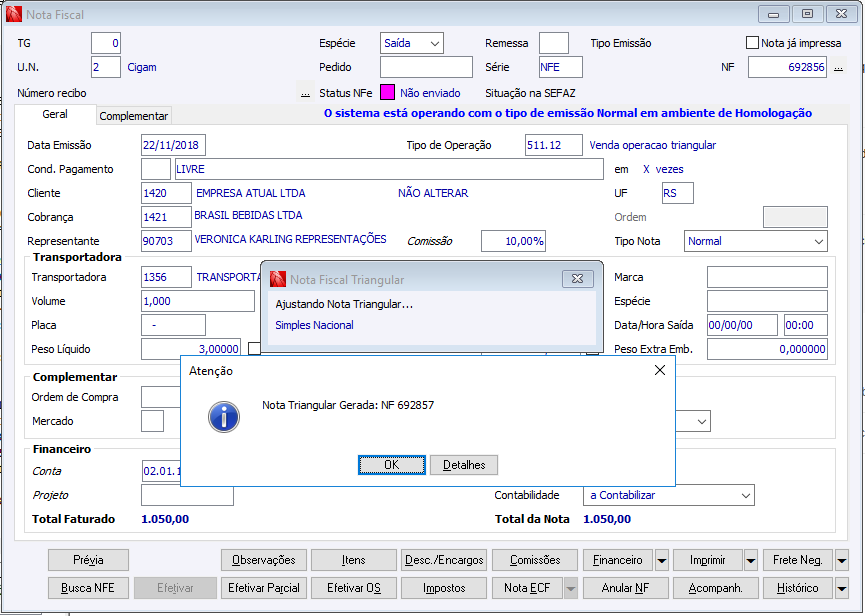
Task: Click the Acompanh. button
Action: (716, 588)
